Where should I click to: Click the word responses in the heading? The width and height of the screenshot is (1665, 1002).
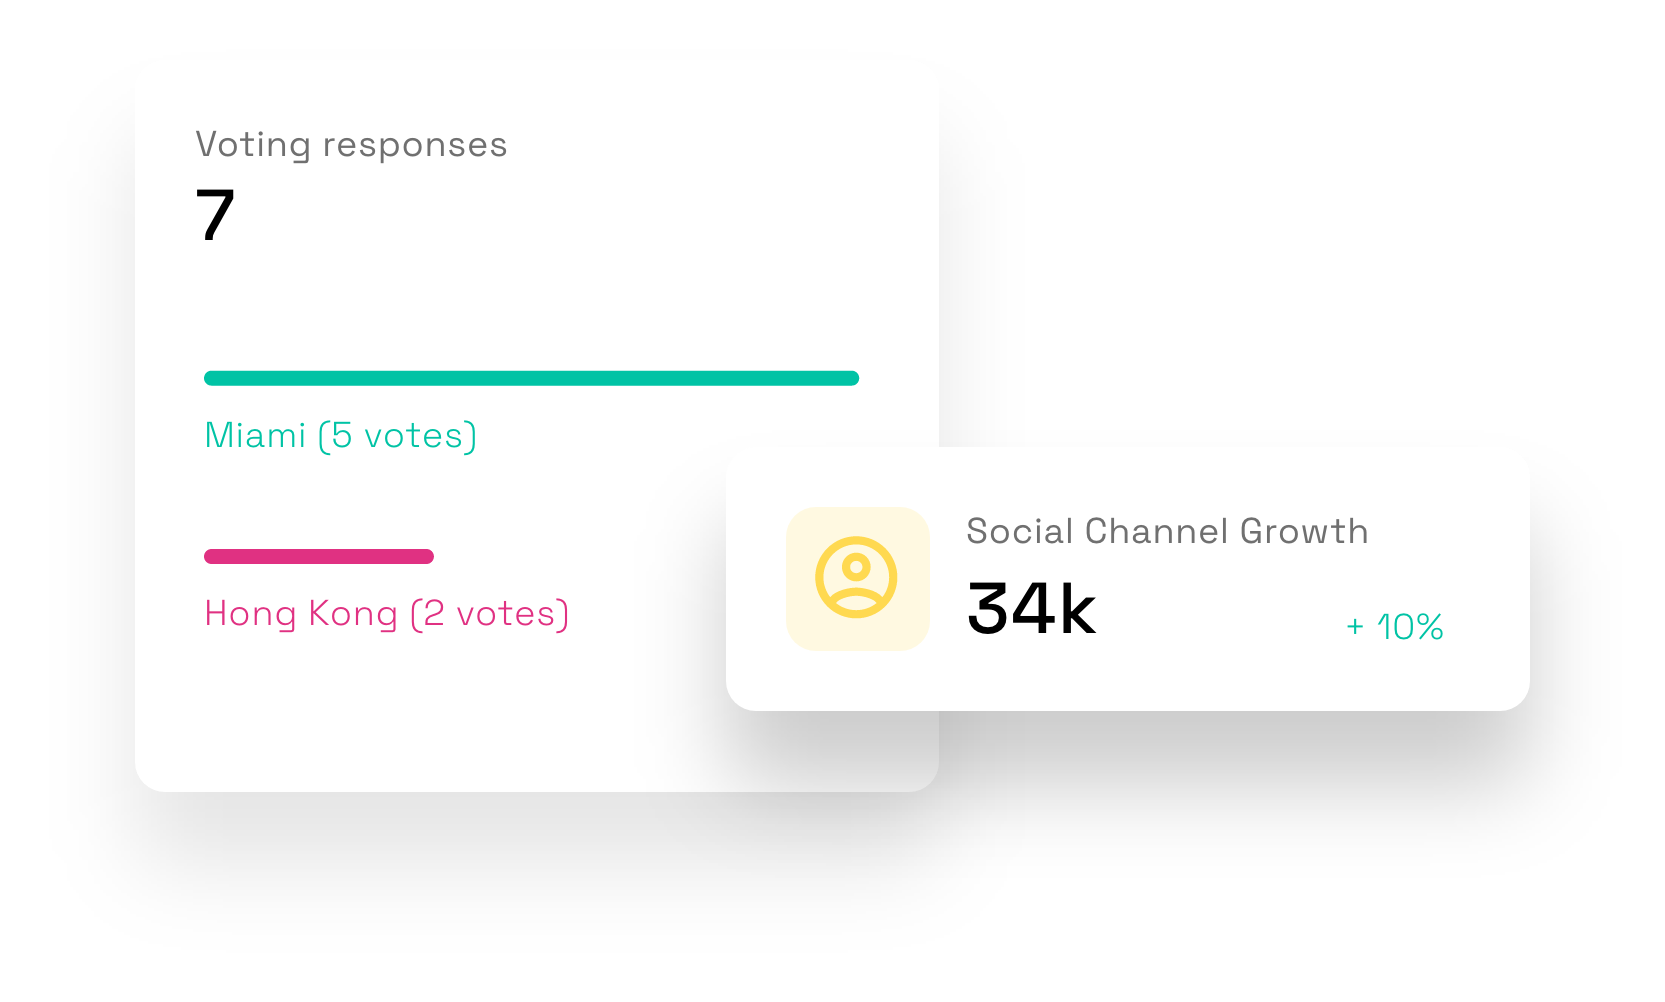tap(415, 147)
